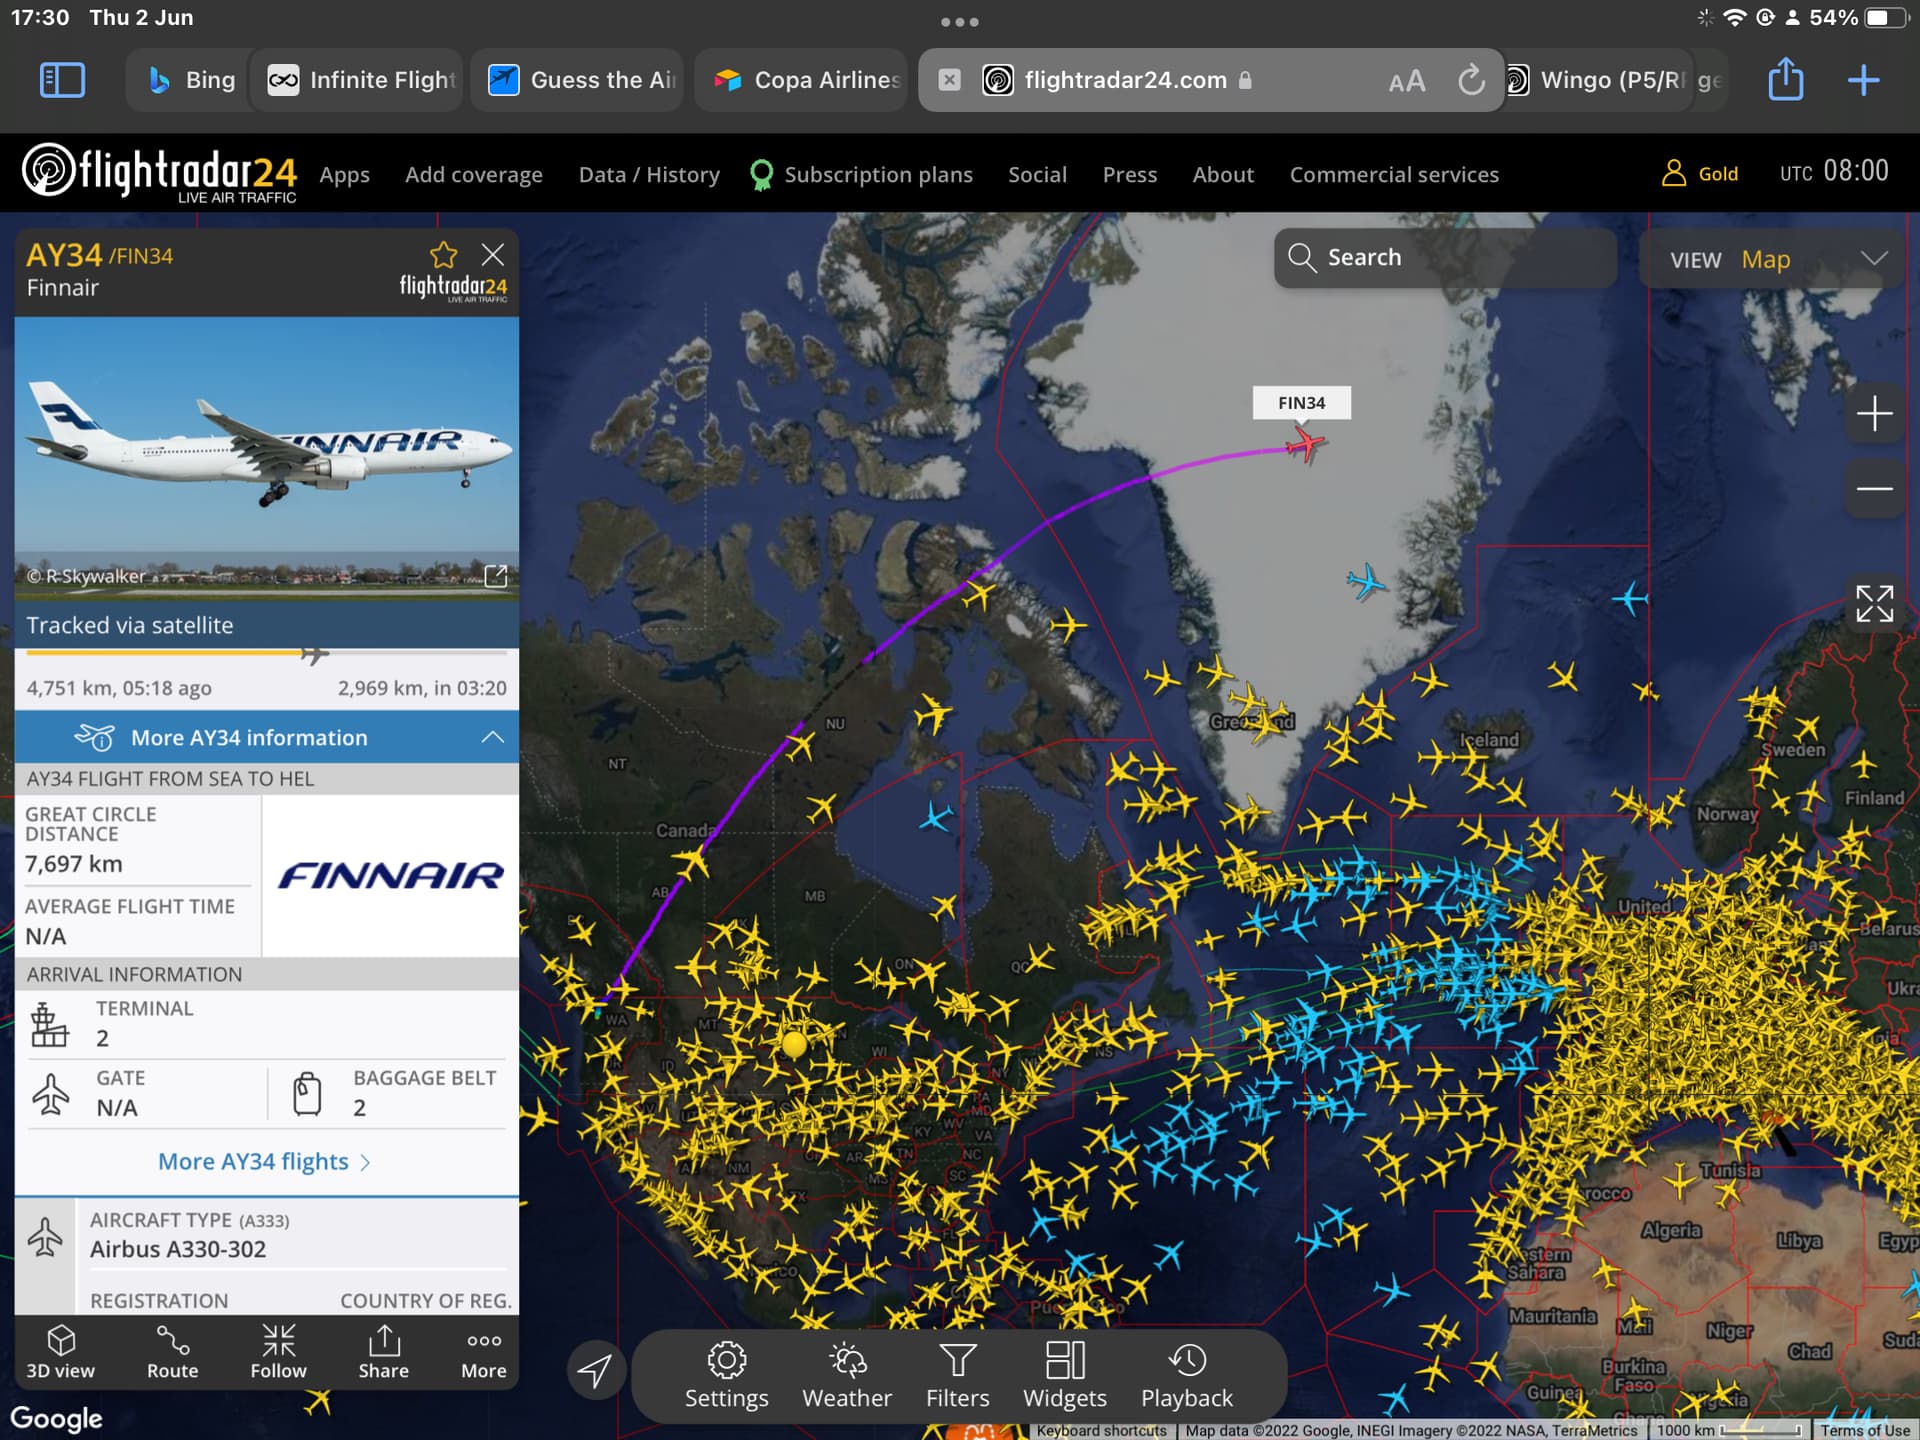Viewport: 1920px width, 1440px height.
Task: Click the Gold account button
Action: coord(1700,174)
